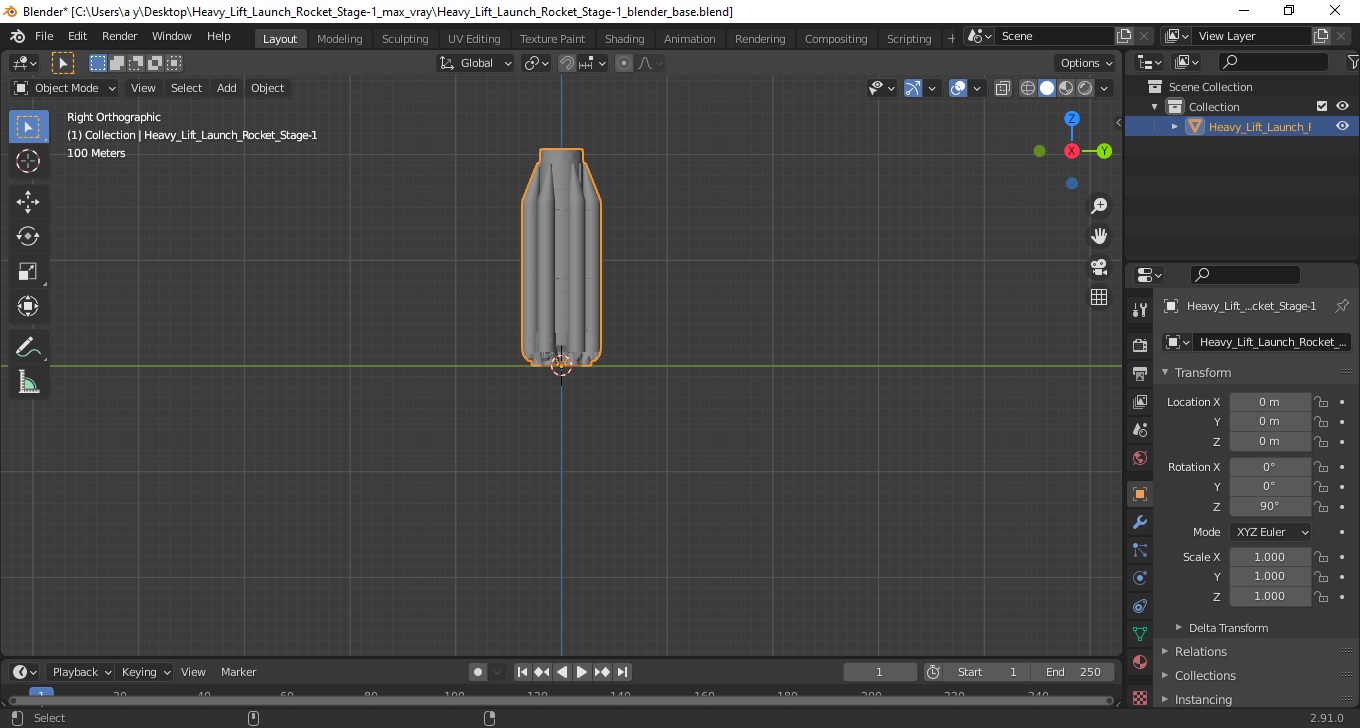Expand the Instancing panel
The image size is (1360, 728).
pyautogui.click(x=1203, y=700)
